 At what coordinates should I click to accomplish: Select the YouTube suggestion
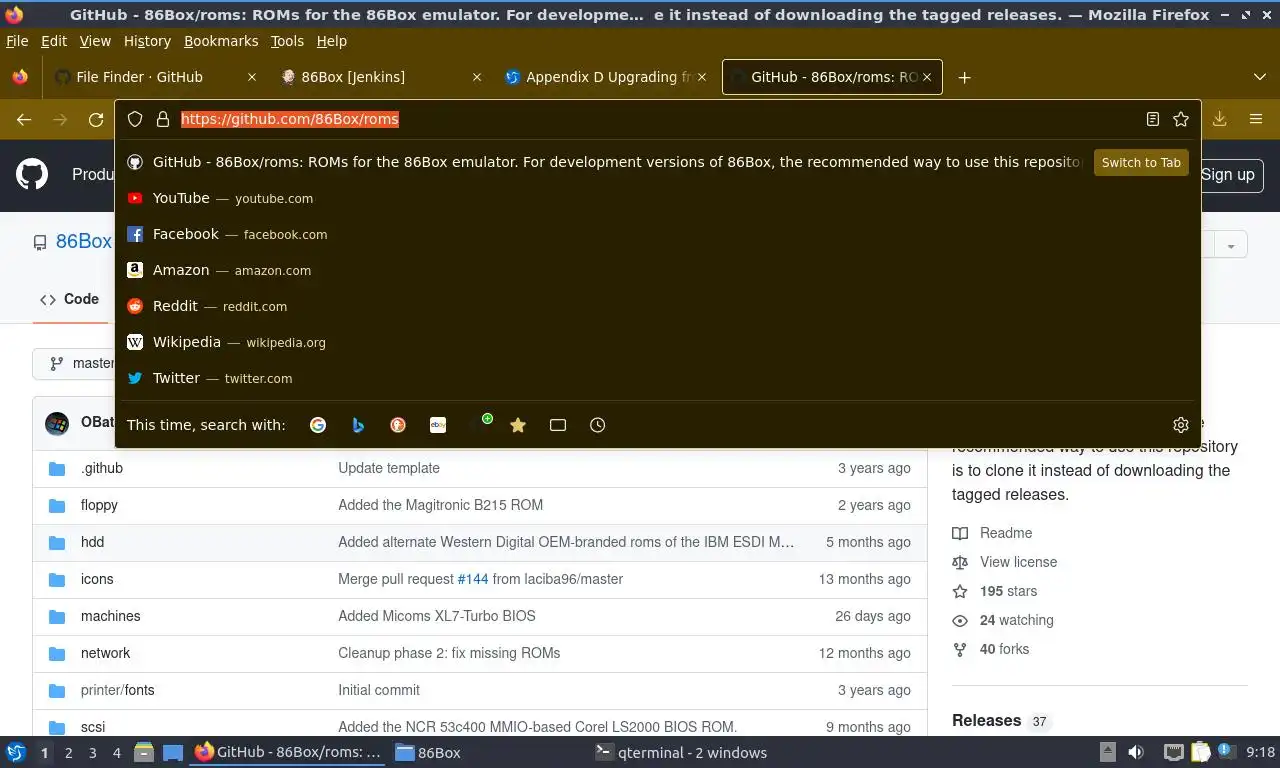coord(658,198)
